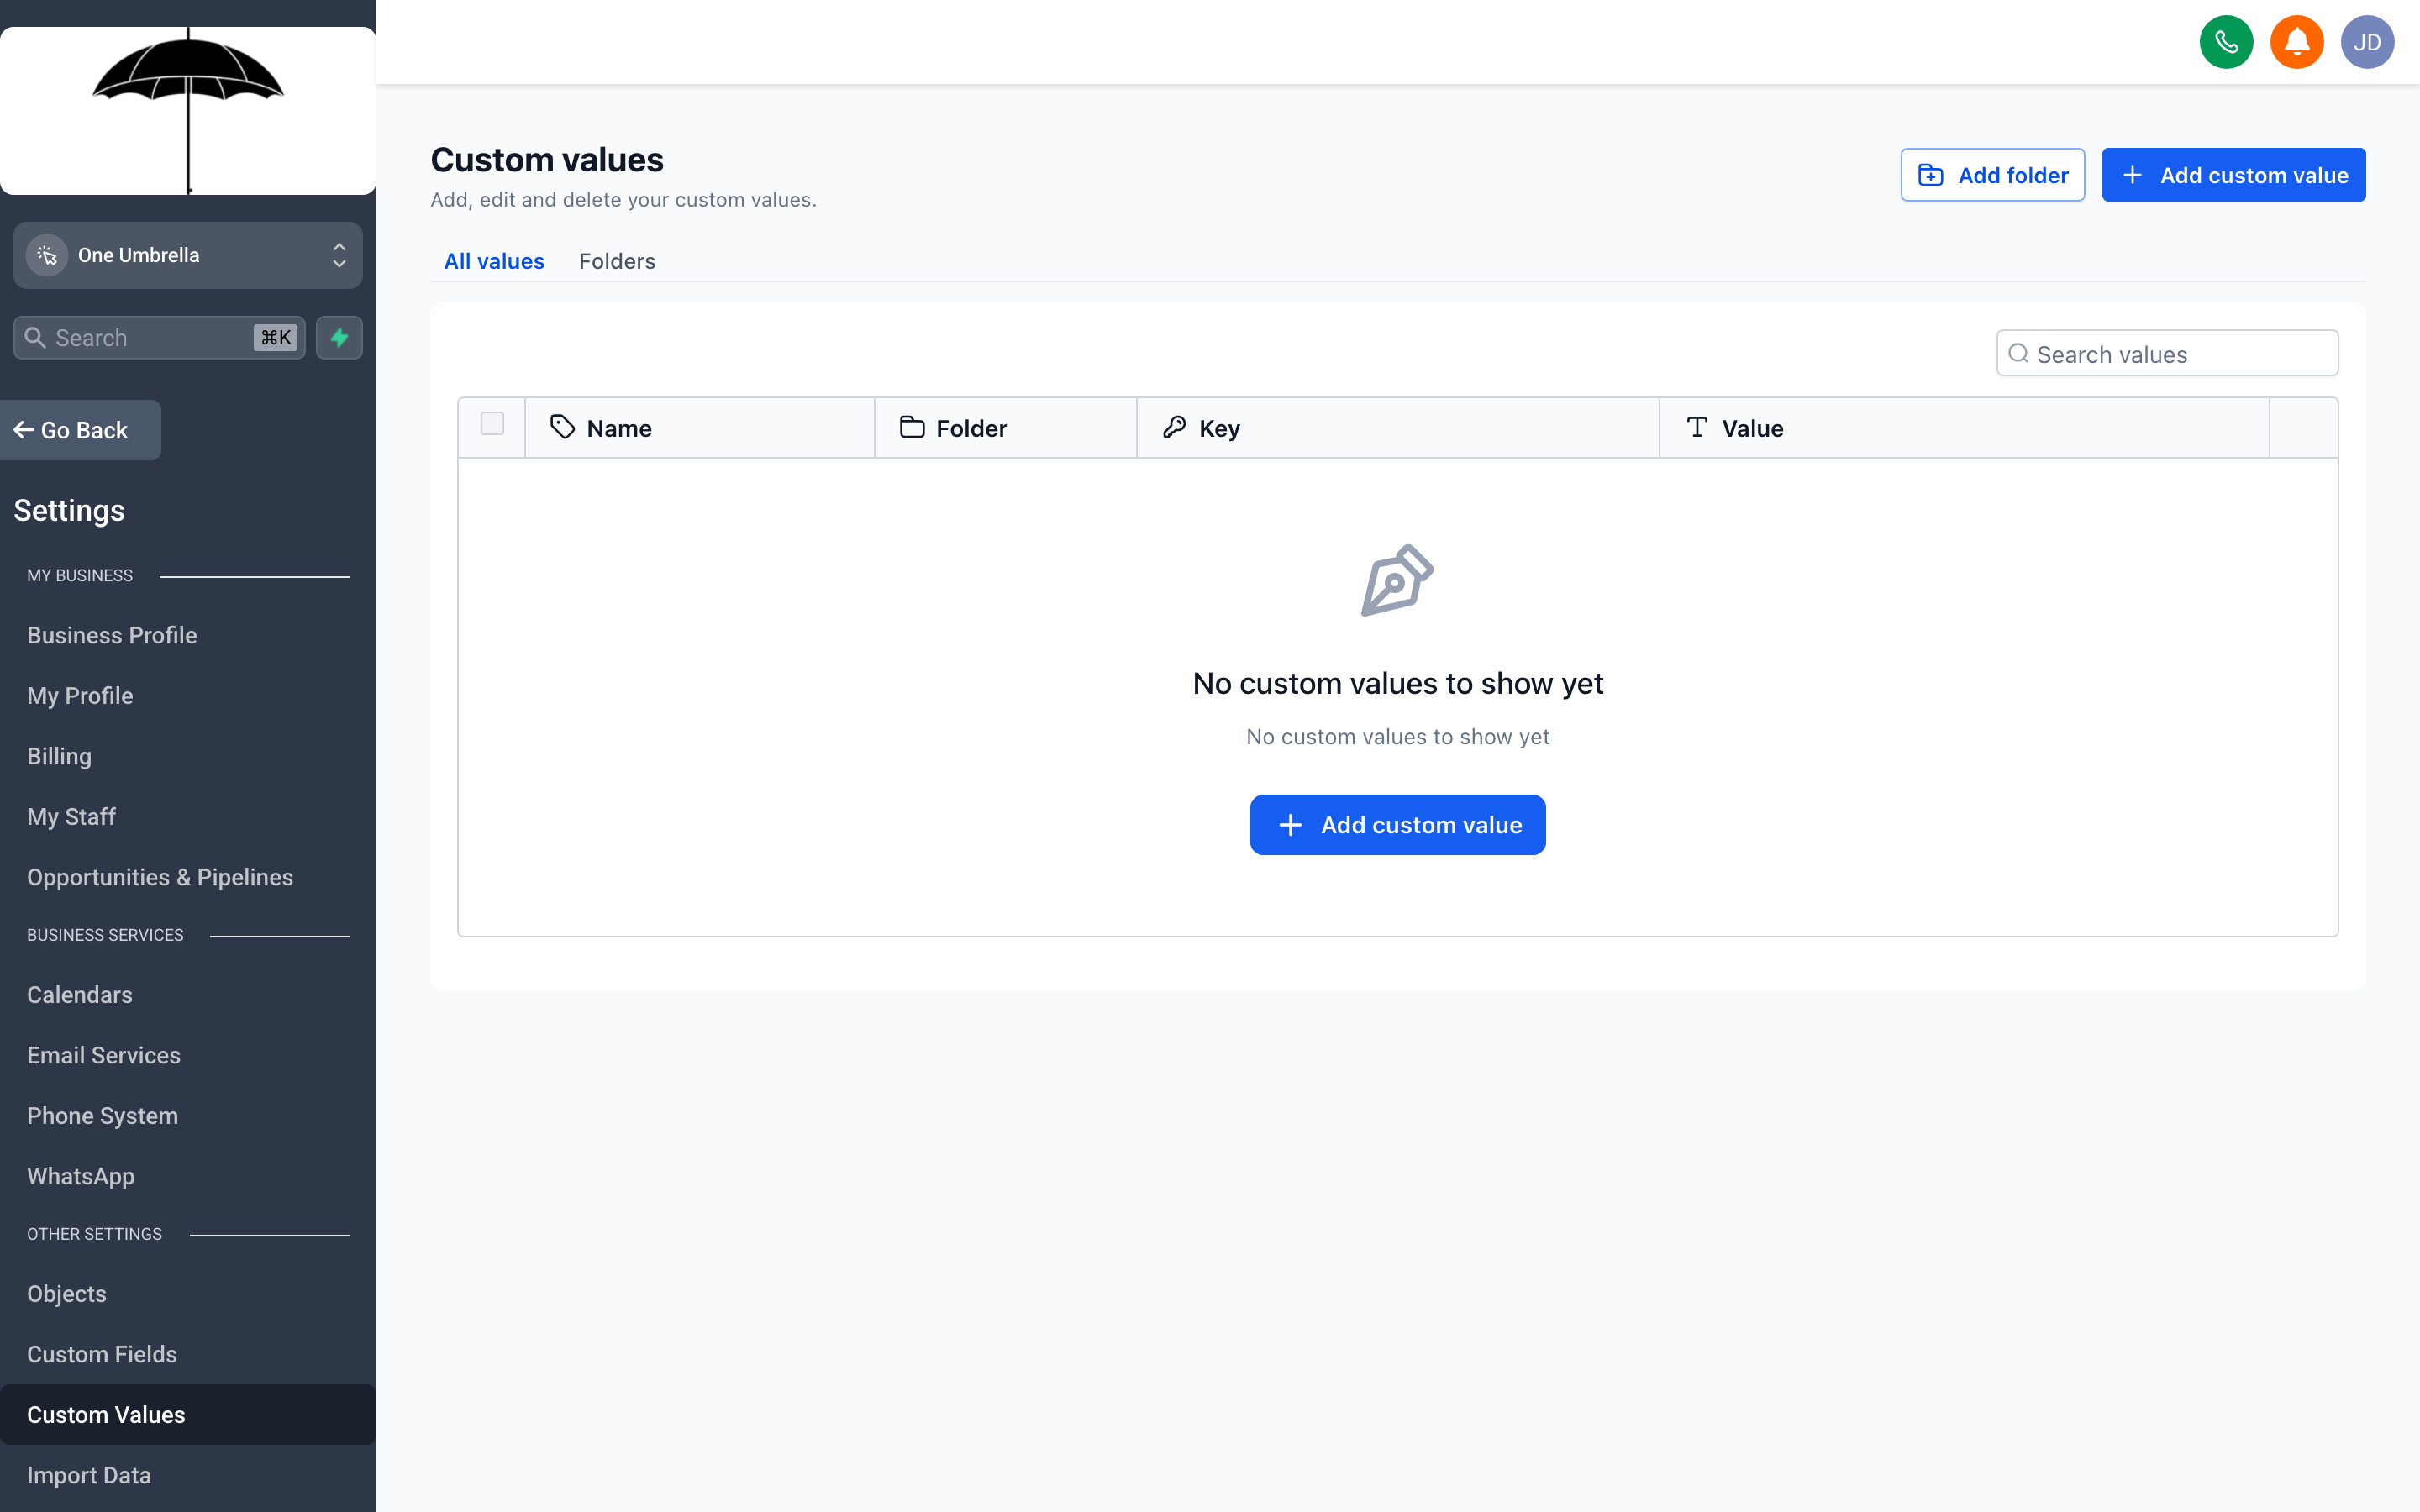Click the One Umbrella umbrella logo
The width and height of the screenshot is (2420, 1512).
click(188, 110)
